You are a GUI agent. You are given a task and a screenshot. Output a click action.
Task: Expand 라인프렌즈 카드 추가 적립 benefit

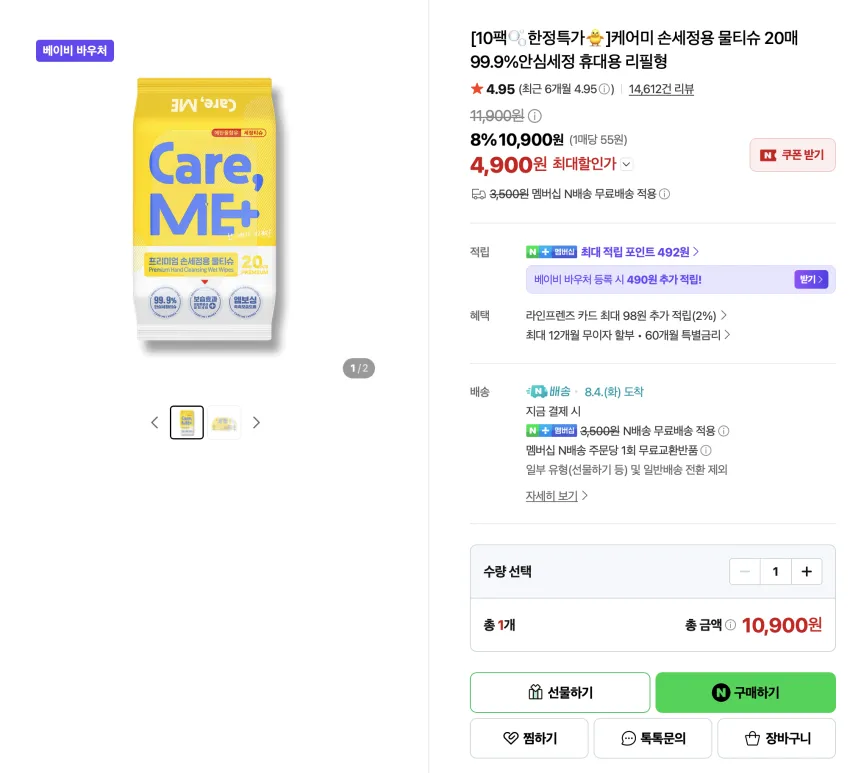point(626,315)
